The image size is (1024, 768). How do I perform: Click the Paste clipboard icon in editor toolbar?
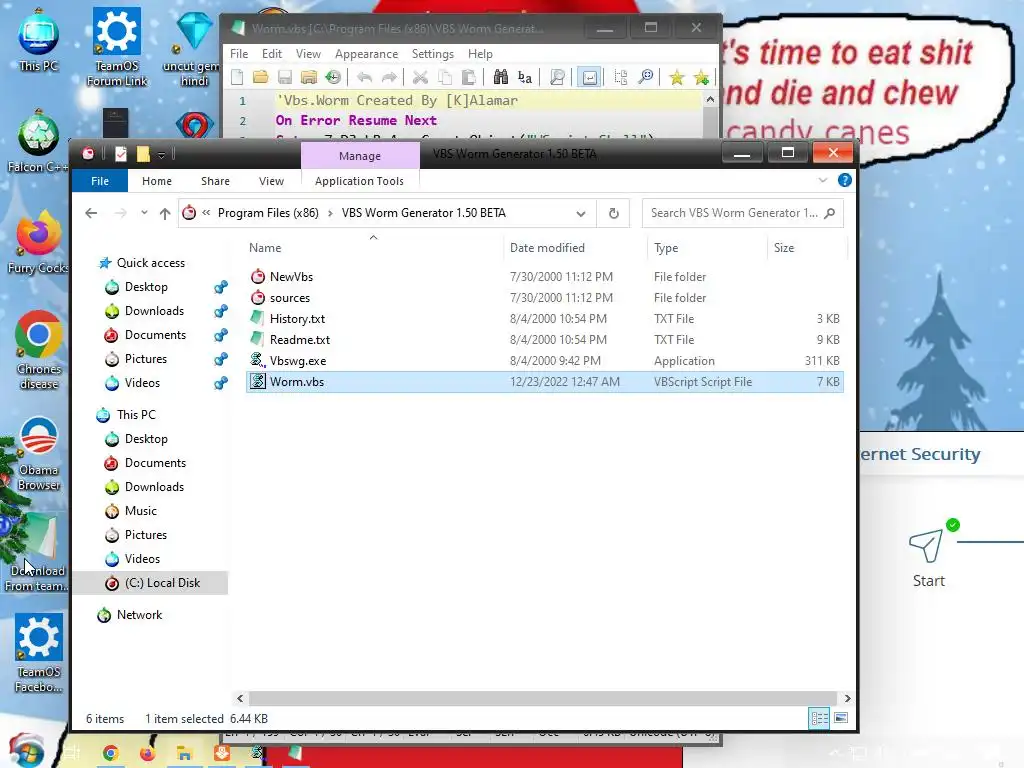(x=468, y=78)
